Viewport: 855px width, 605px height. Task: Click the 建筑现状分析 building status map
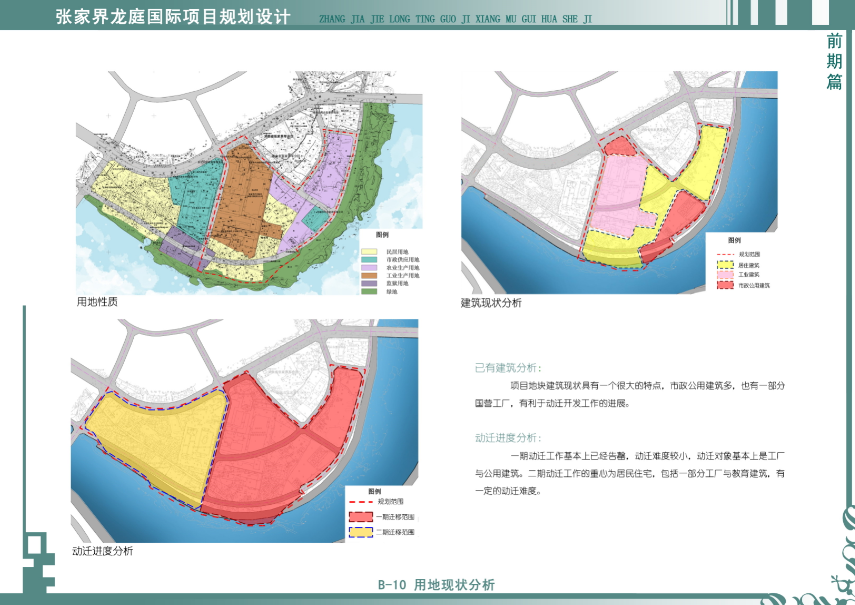coord(619,183)
